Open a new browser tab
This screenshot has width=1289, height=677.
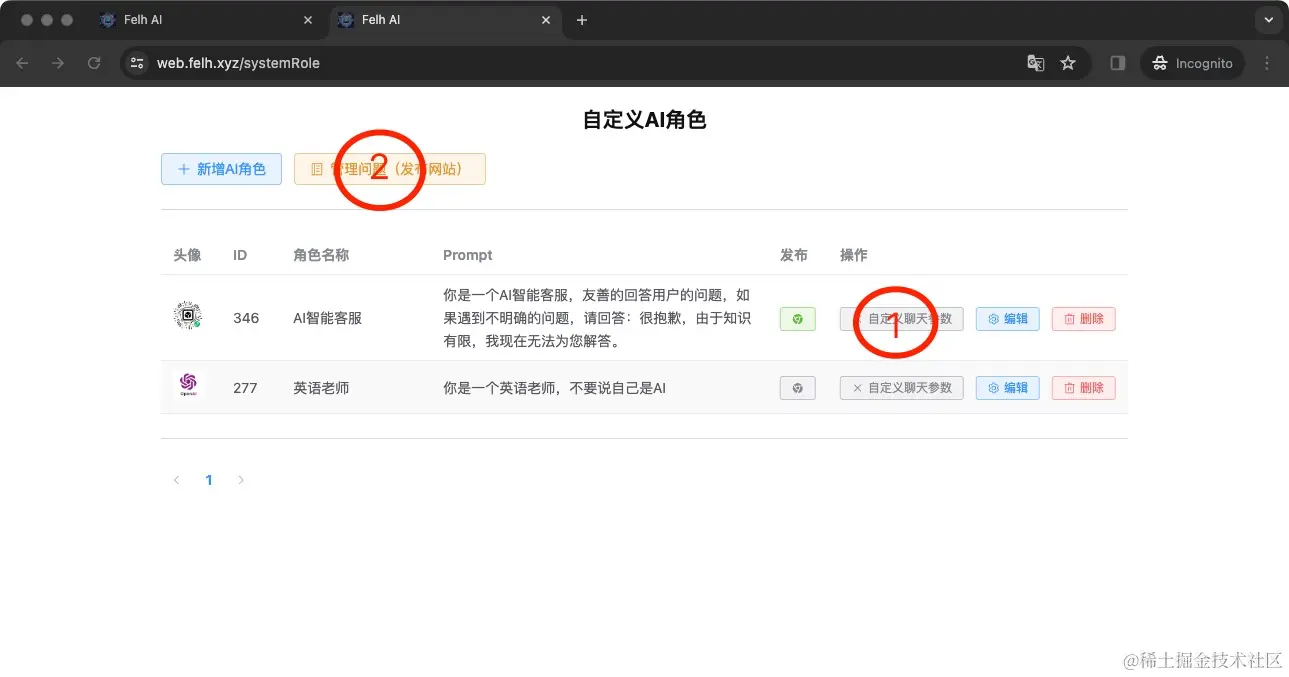pos(582,20)
